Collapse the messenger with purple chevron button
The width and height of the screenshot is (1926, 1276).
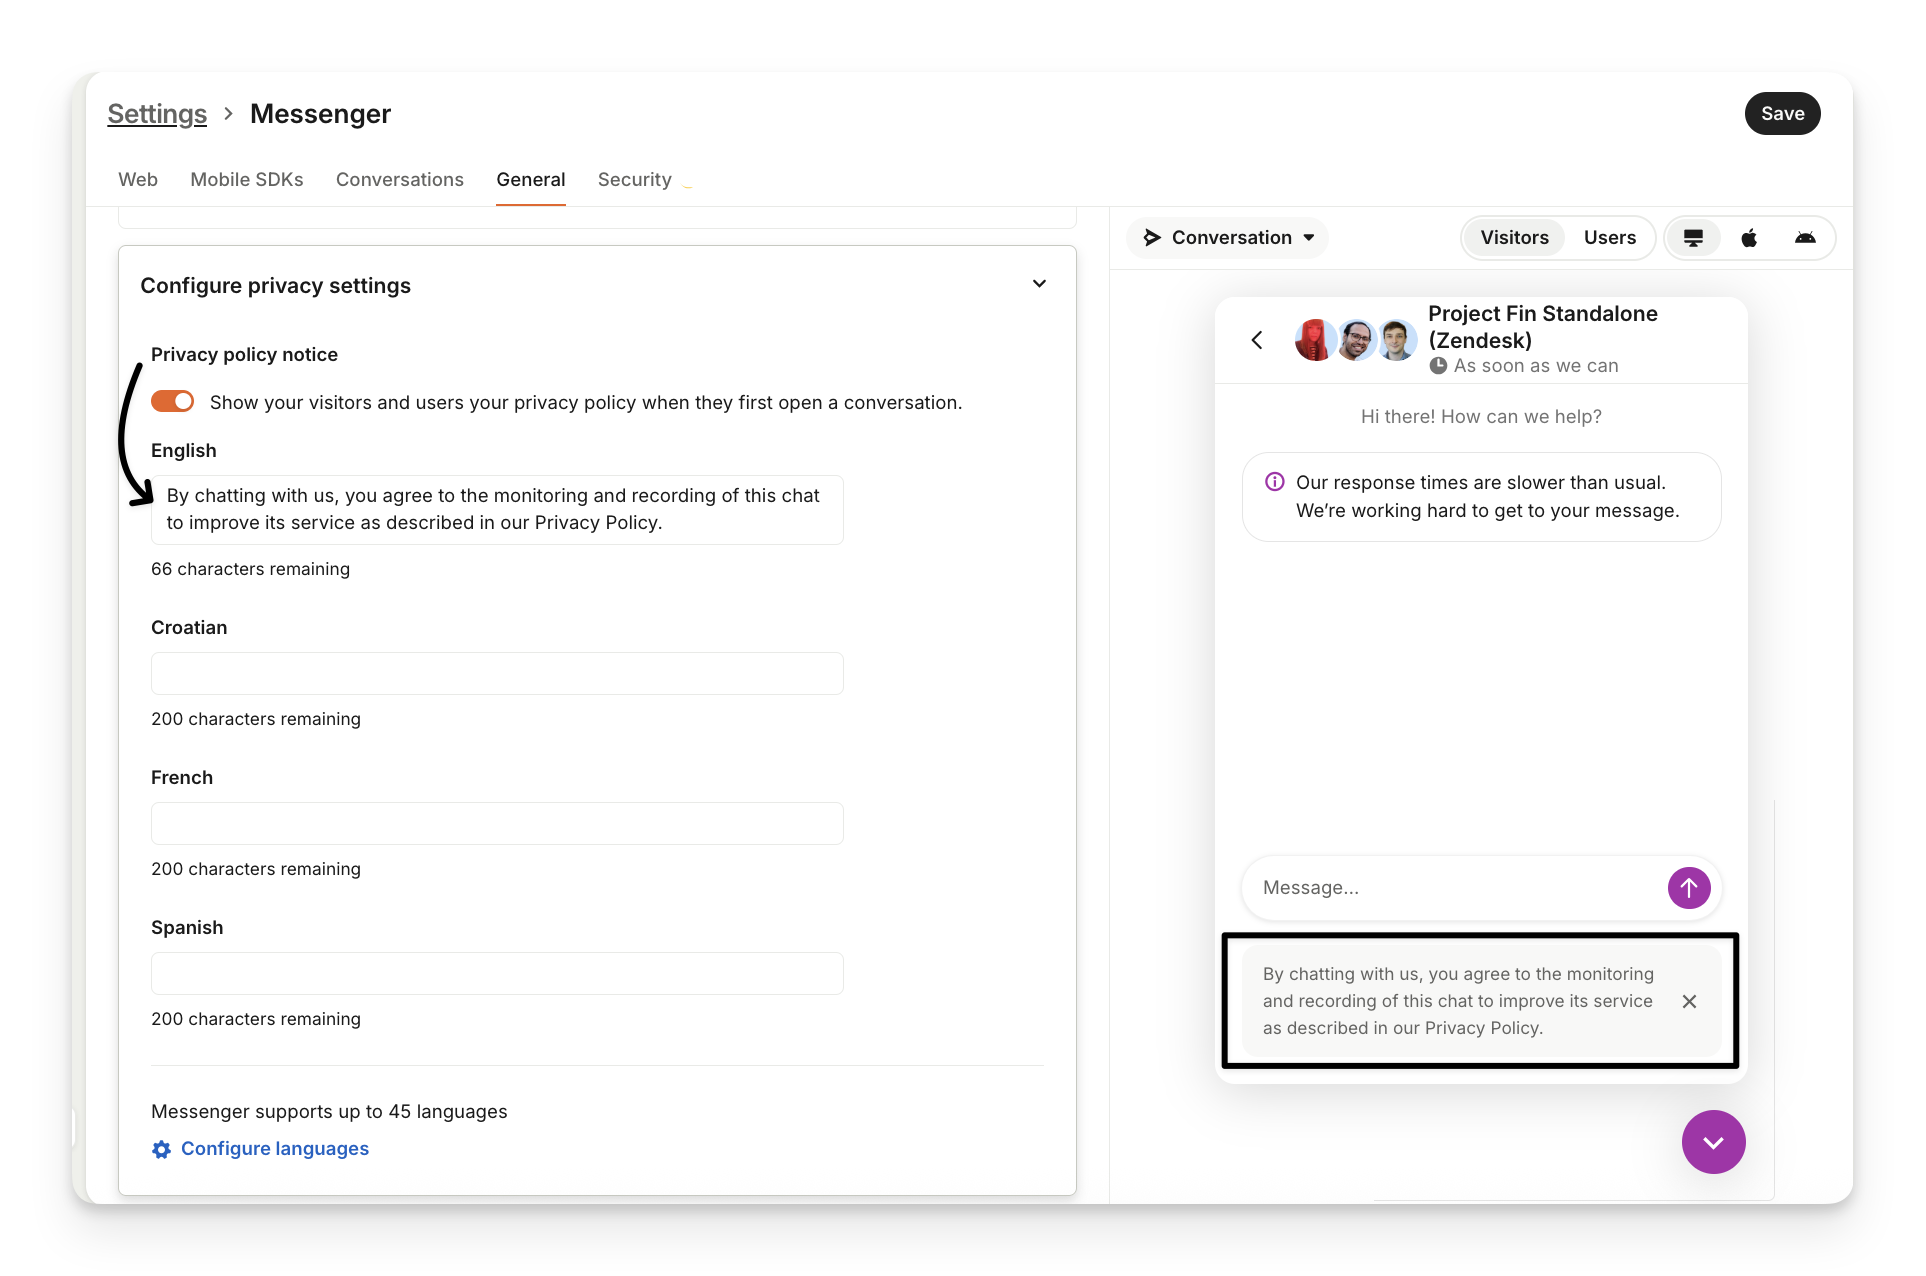click(x=1713, y=1142)
